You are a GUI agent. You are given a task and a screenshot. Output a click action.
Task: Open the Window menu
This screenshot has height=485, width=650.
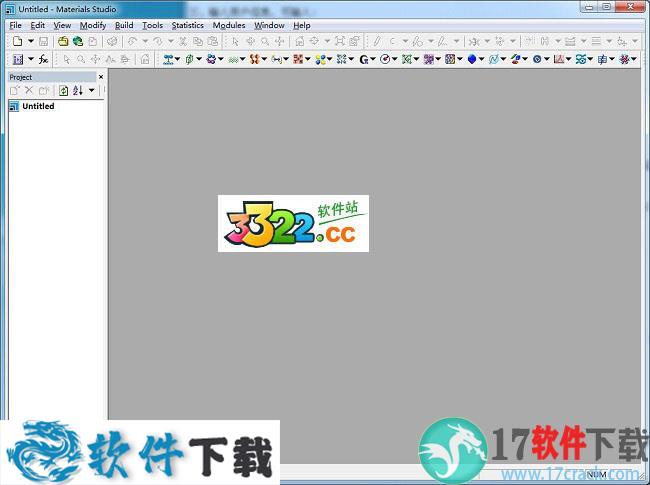coord(269,25)
